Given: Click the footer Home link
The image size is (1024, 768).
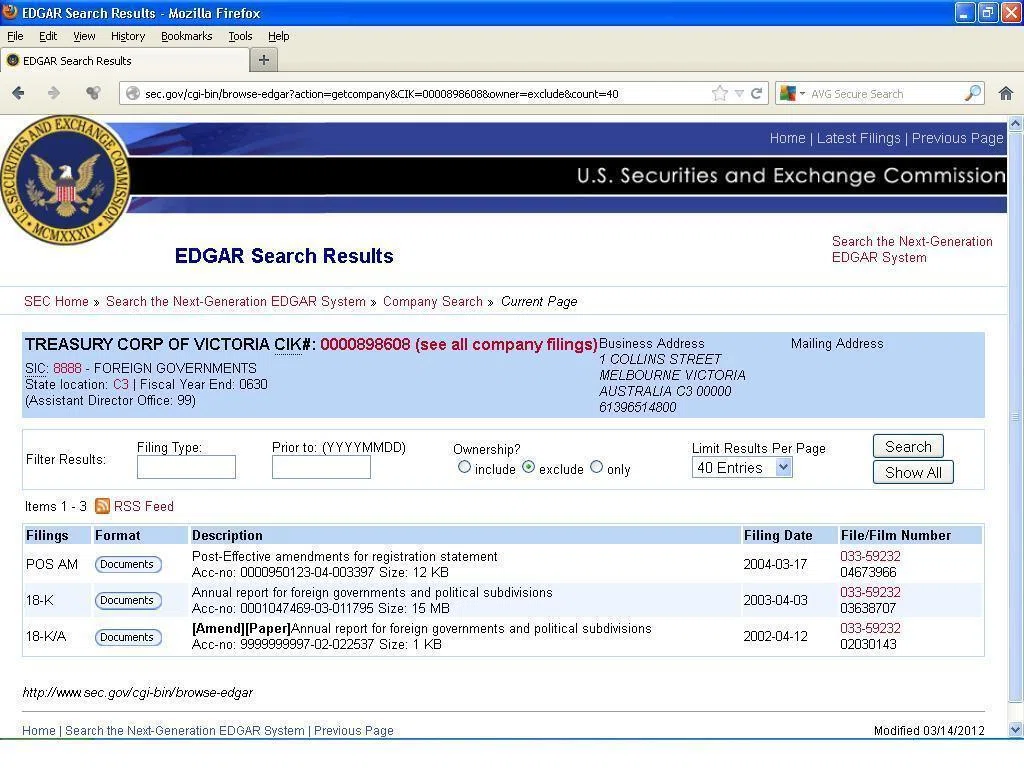Looking at the screenshot, I should point(39,730).
